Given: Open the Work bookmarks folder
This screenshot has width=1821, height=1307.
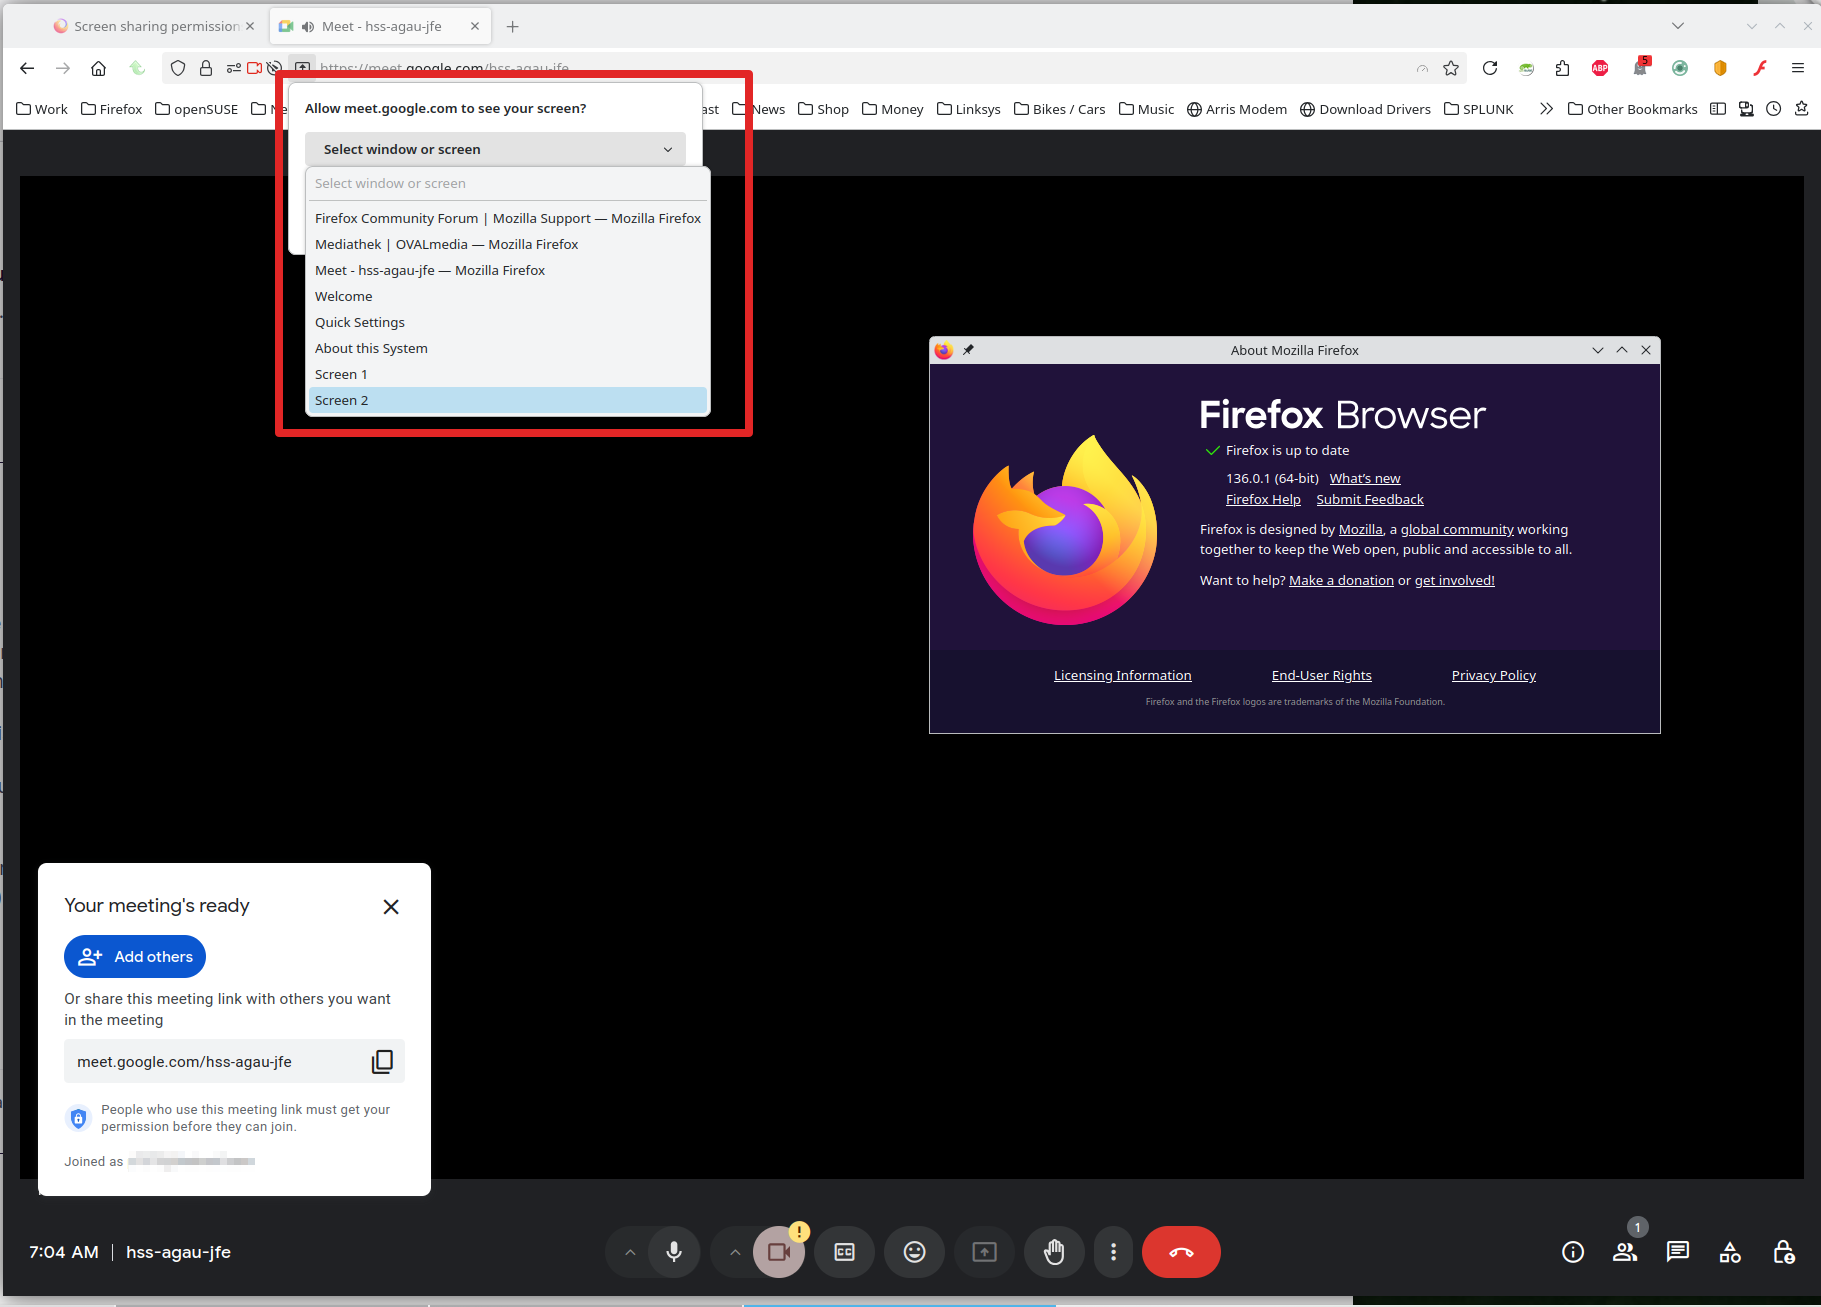Looking at the screenshot, I should 42,109.
